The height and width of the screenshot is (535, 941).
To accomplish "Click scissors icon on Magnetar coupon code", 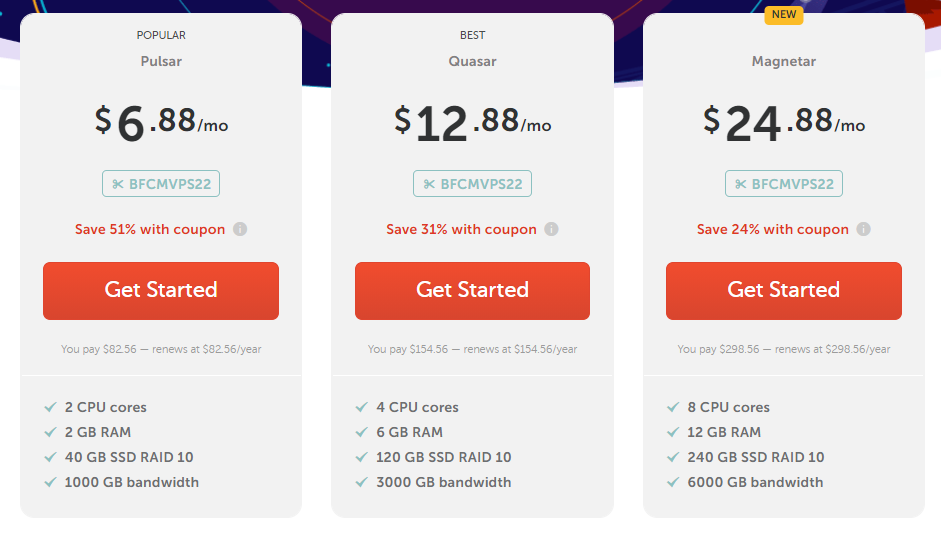I will pyautogui.click(x=741, y=184).
